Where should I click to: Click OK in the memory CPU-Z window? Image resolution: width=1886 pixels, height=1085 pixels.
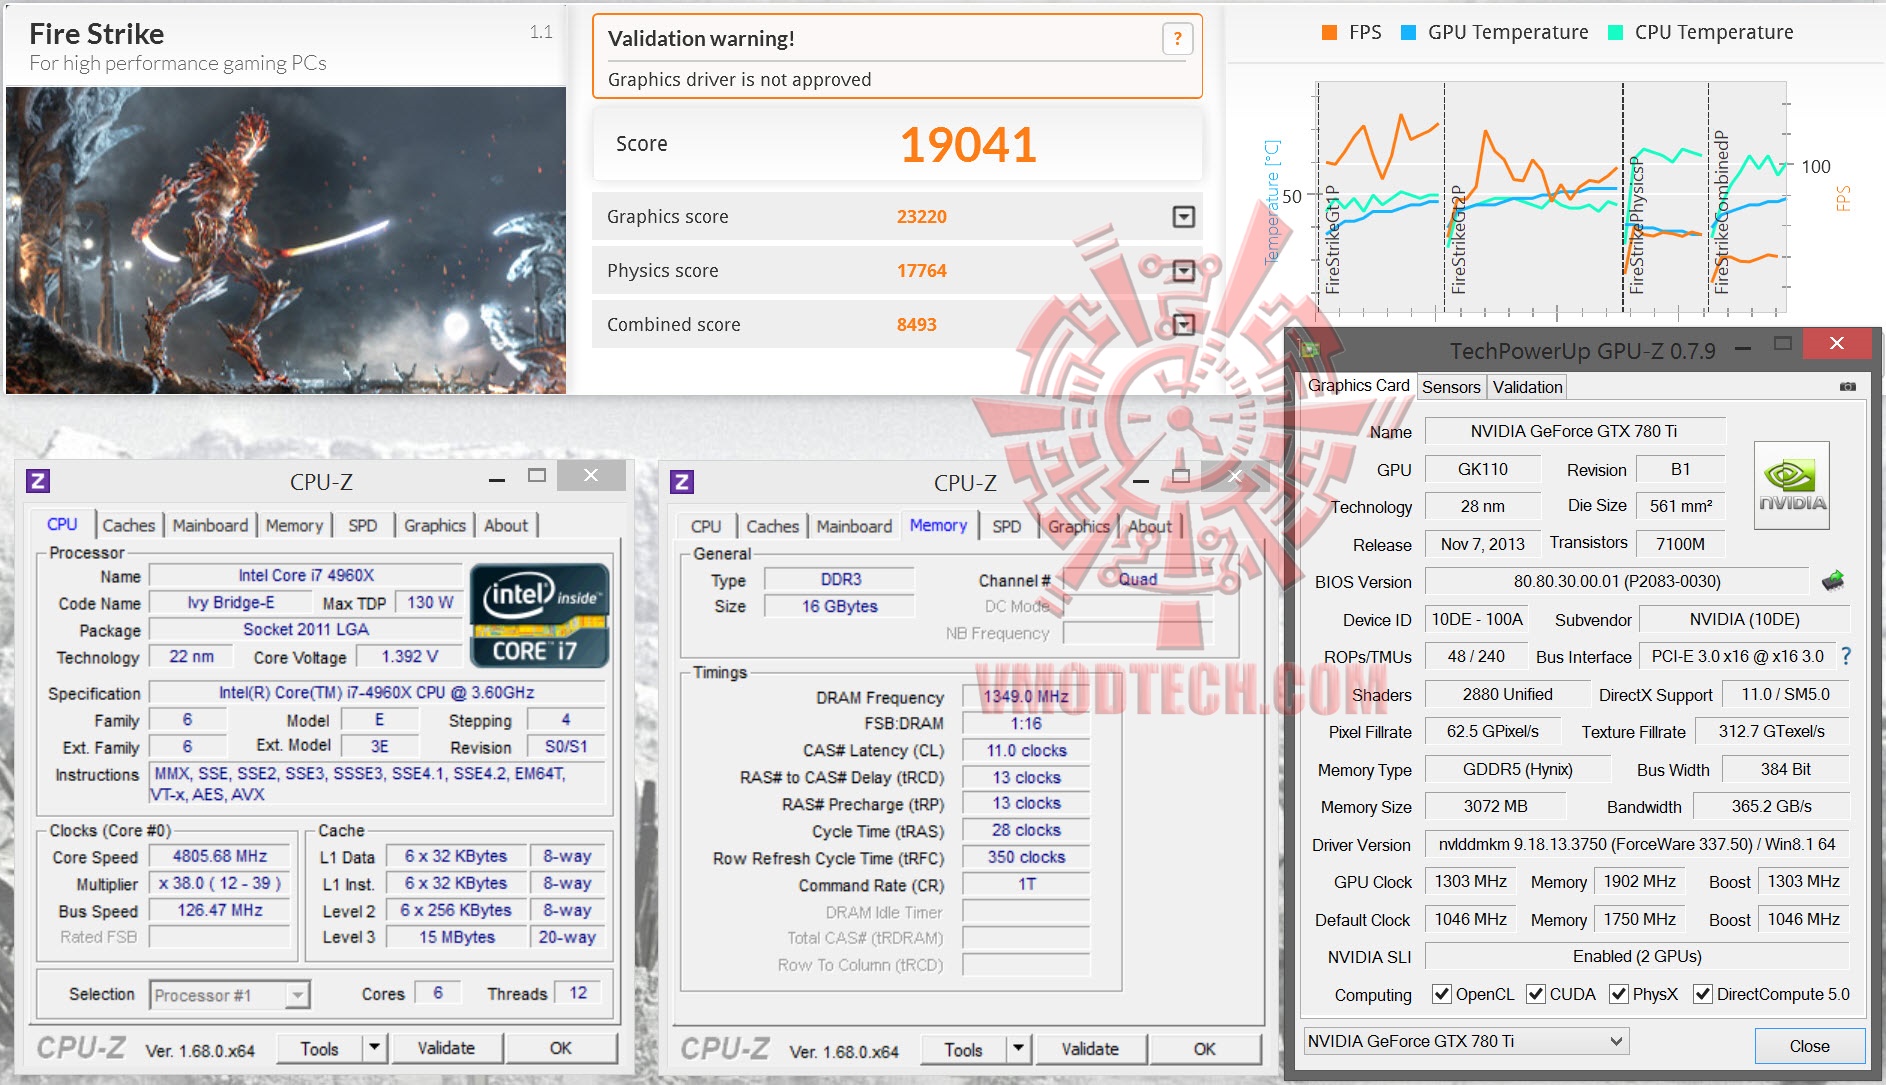pyautogui.click(x=1205, y=1049)
